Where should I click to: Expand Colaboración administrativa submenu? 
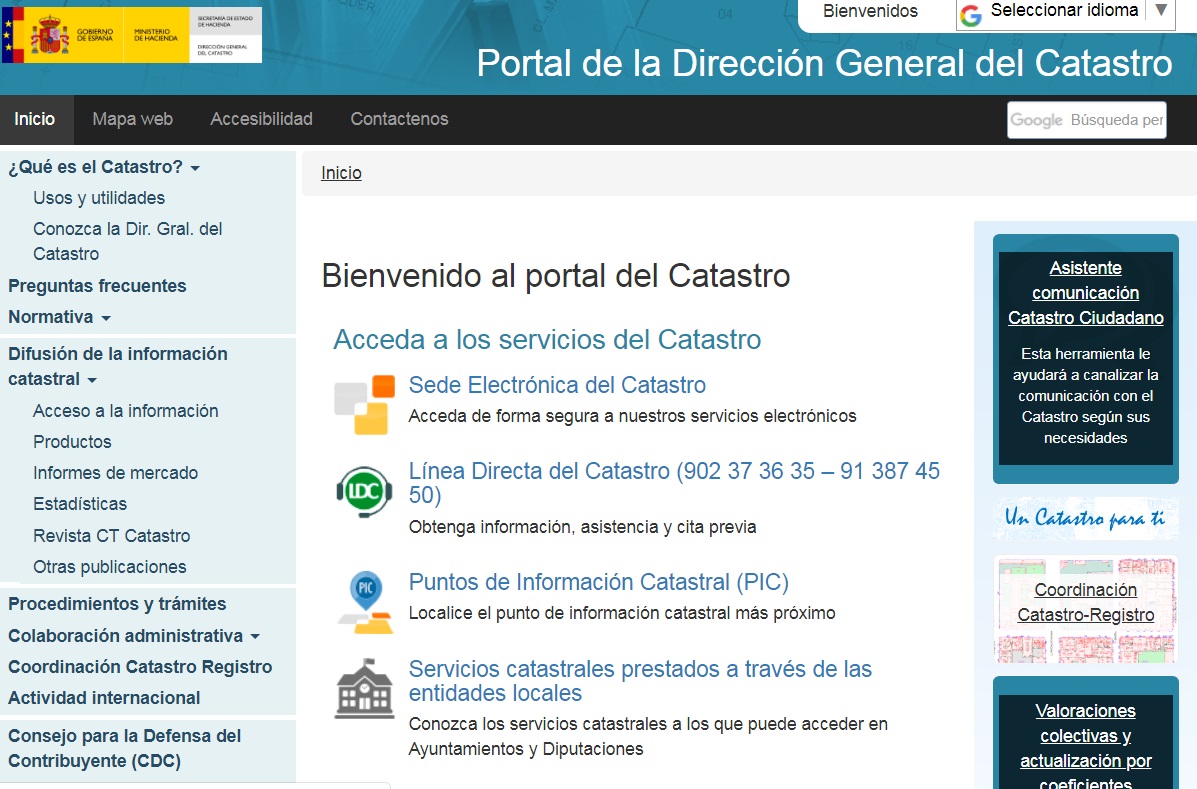tap(134, 636)
